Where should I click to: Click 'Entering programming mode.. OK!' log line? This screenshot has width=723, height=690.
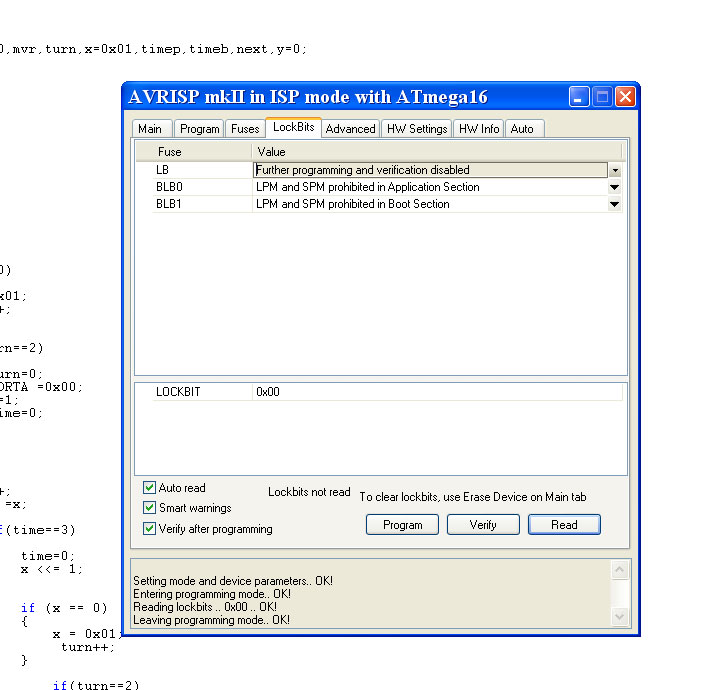pos(212,594)
